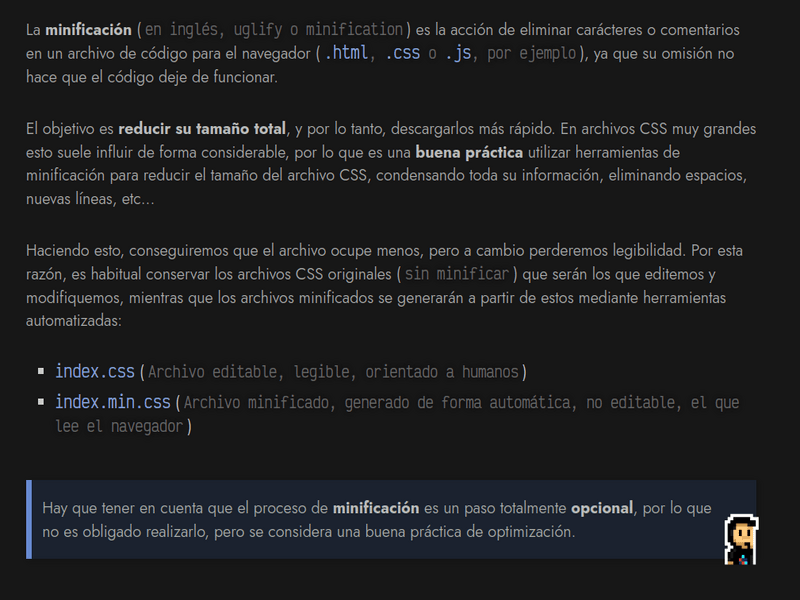Click the bold word opcional in the note
800x600 pixels.
tap(602, 509)
